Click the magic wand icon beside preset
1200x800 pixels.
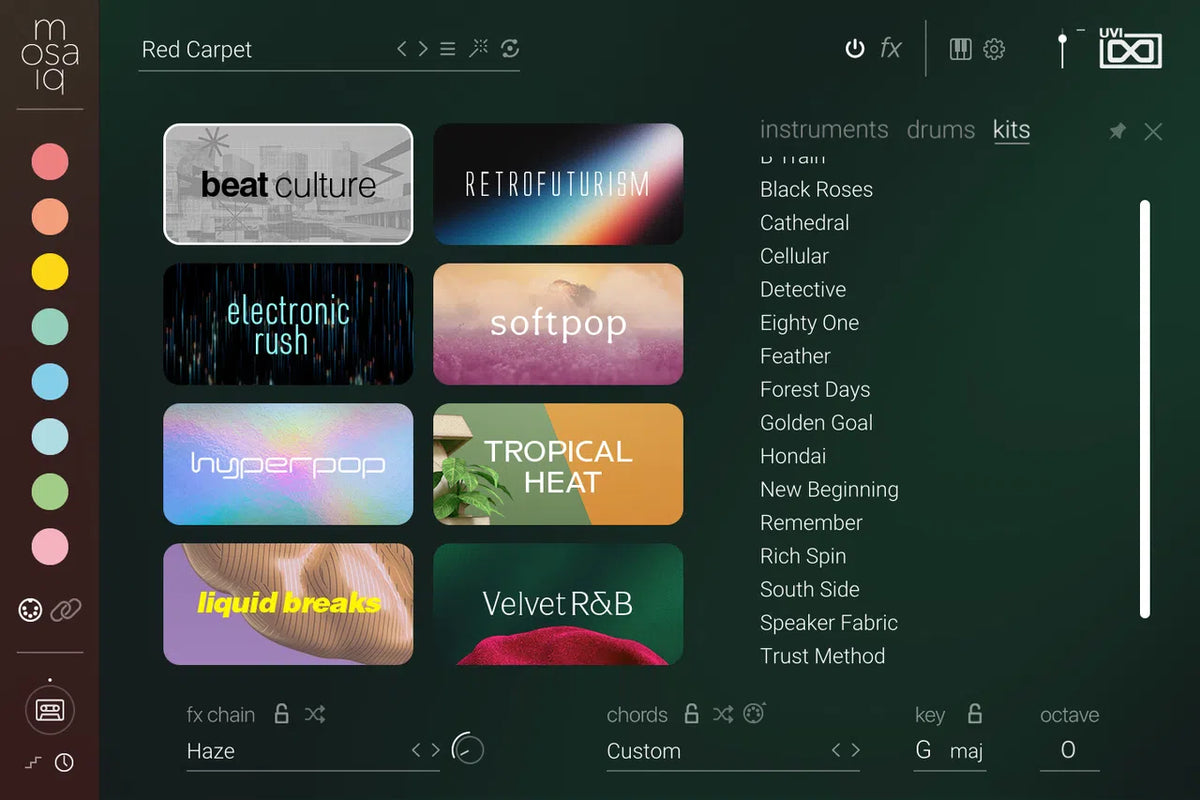coord(479,48)
